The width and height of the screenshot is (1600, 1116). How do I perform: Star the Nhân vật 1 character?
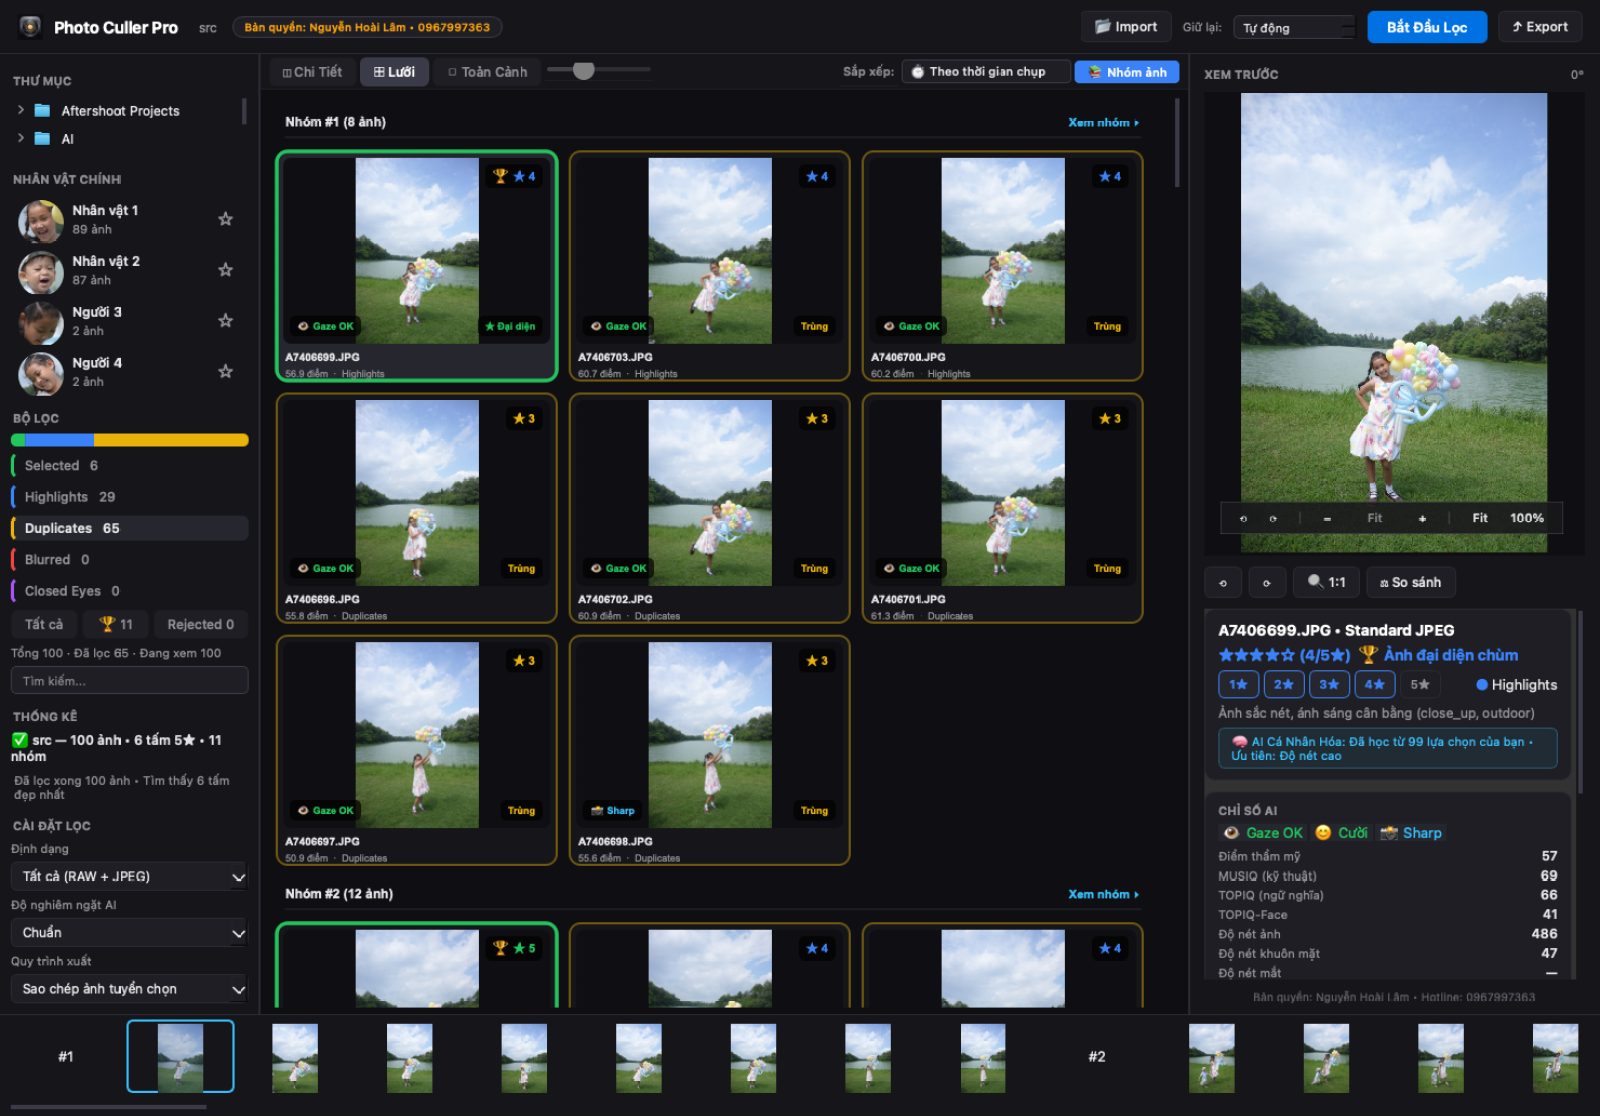coord(226,219)
